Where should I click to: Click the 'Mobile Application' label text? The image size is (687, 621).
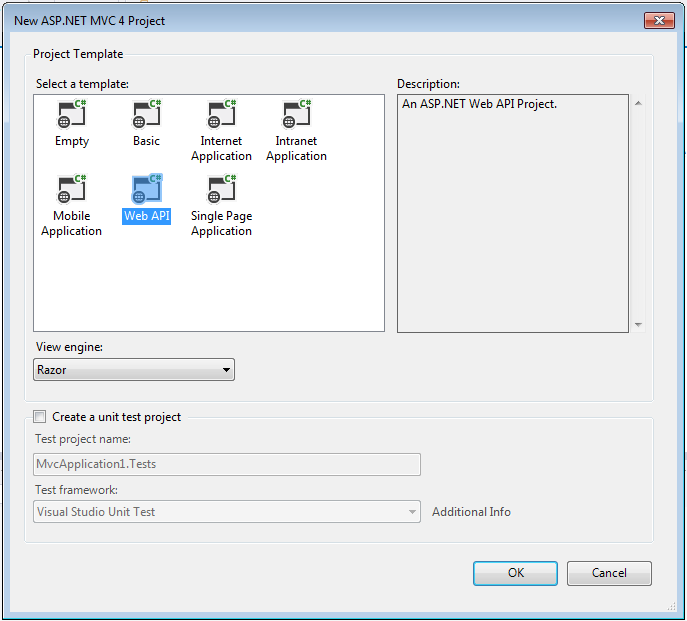click(71, 224)
